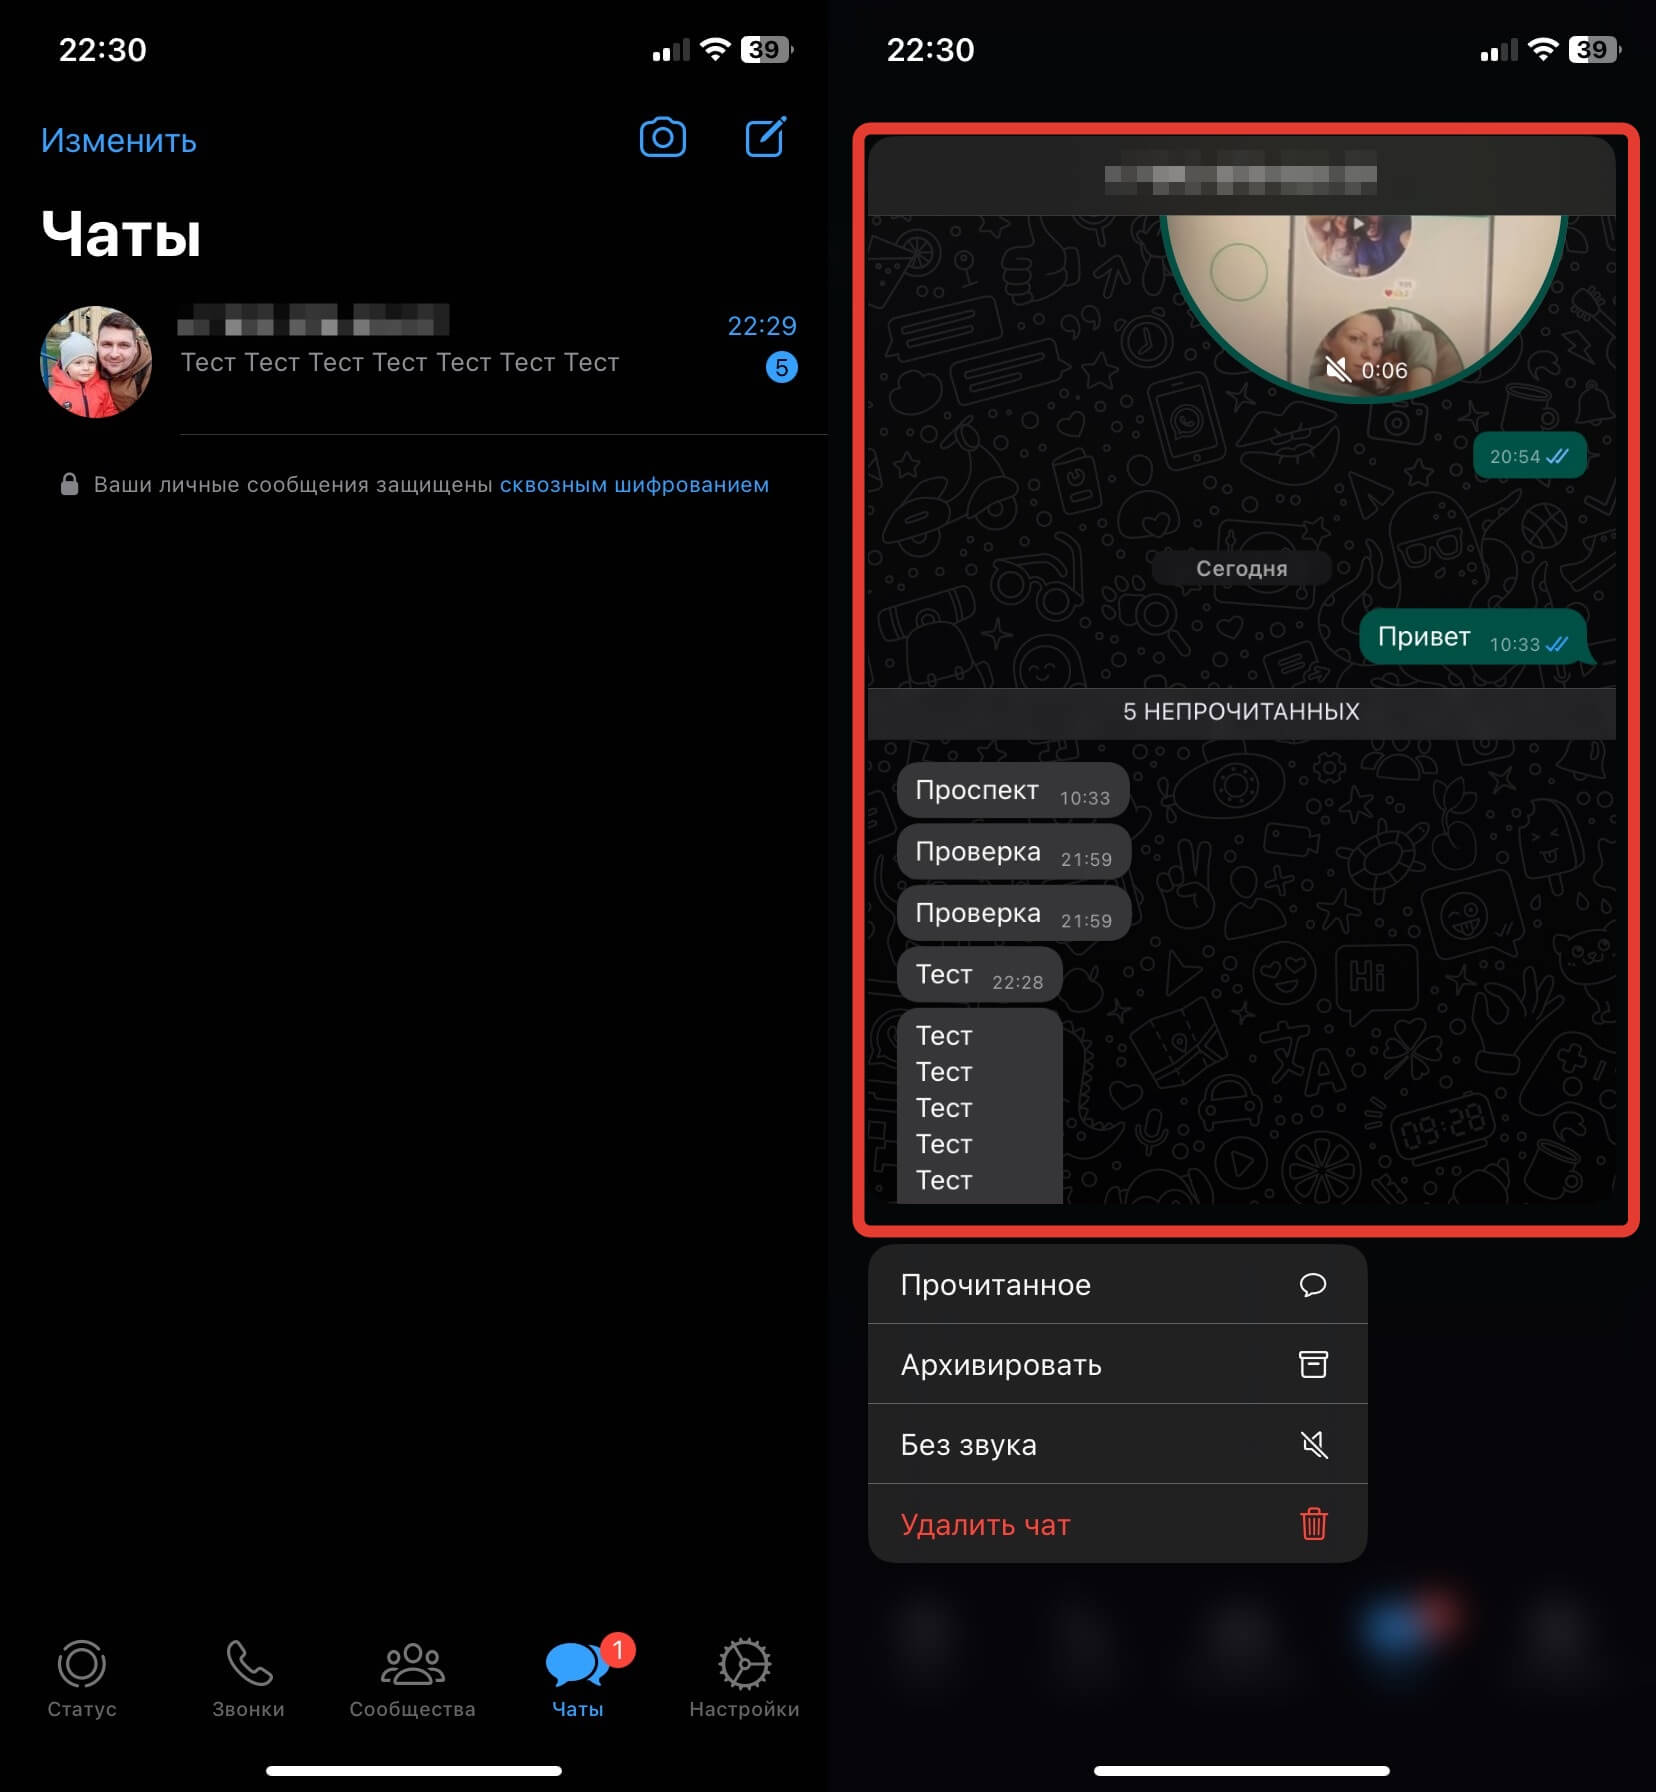Tap the Изменить button
Screen dimensions: 1656x1792
[x=118, y=141]
